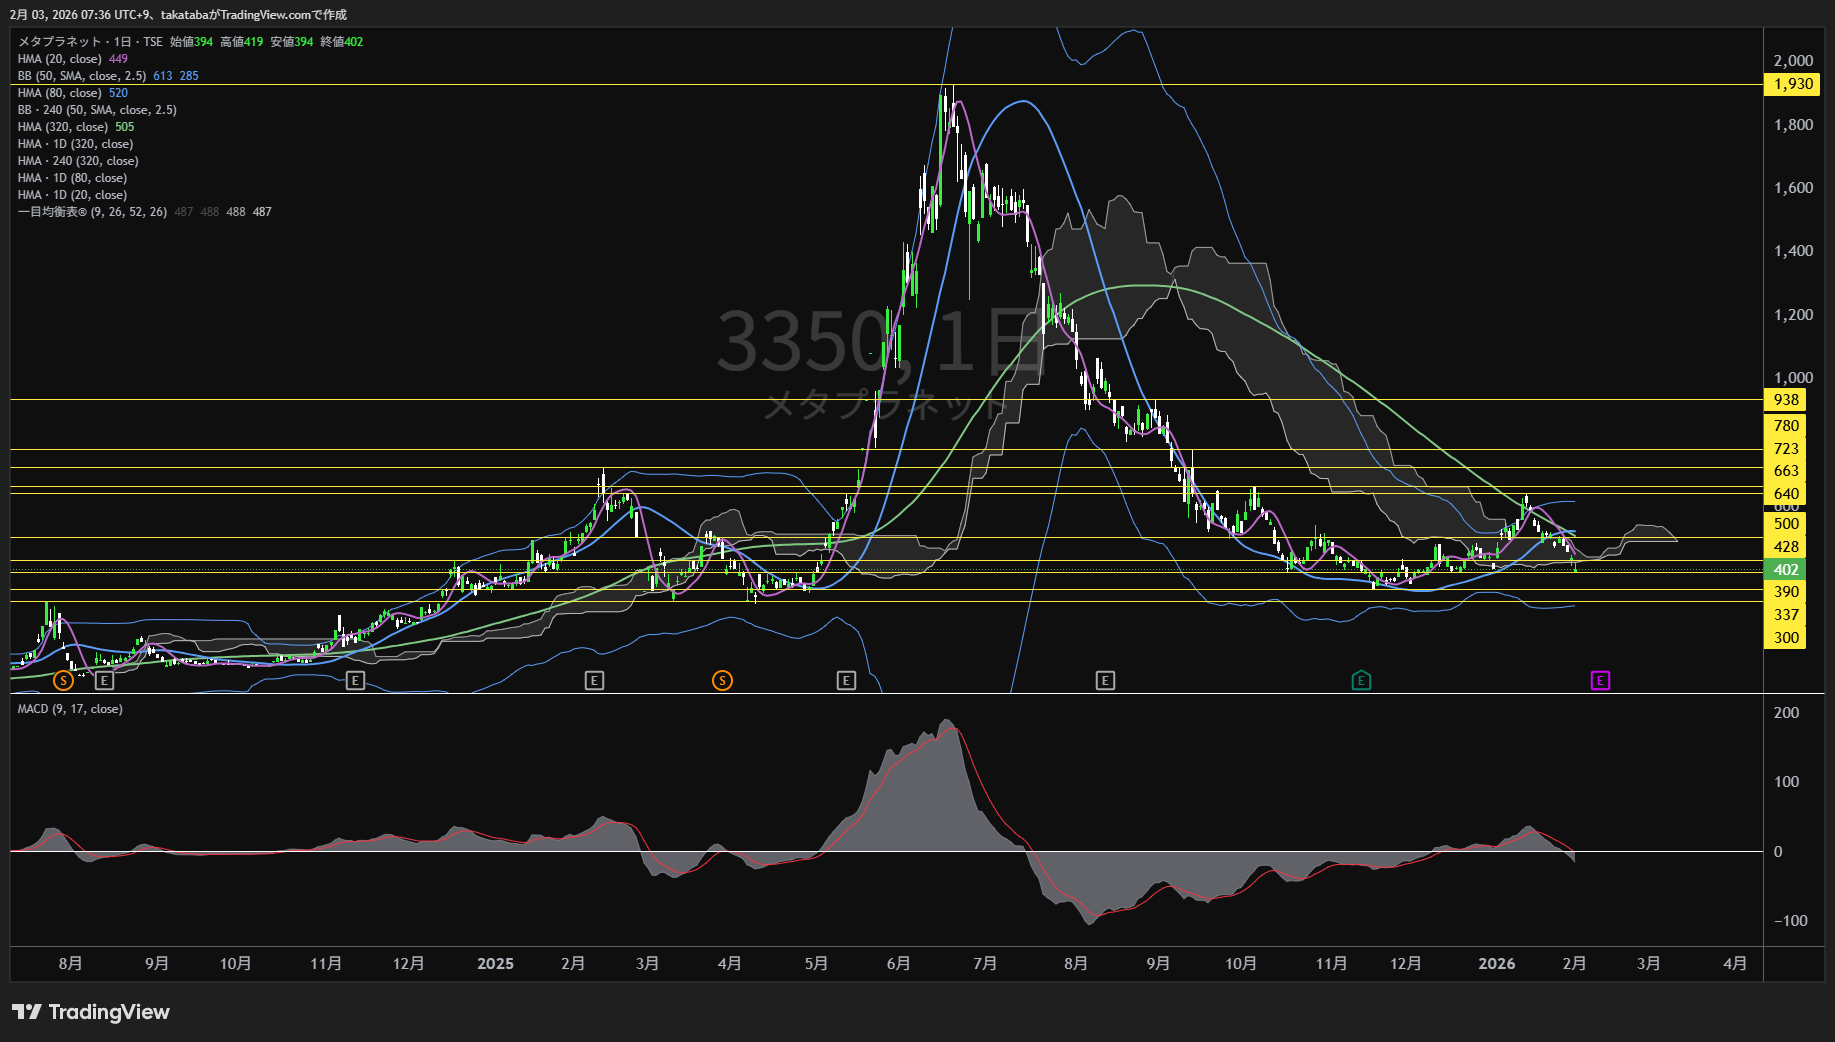Select the E earnings marker near February 2025
This screenshot has height=1042, width=1835.
[x=594, y=681]
